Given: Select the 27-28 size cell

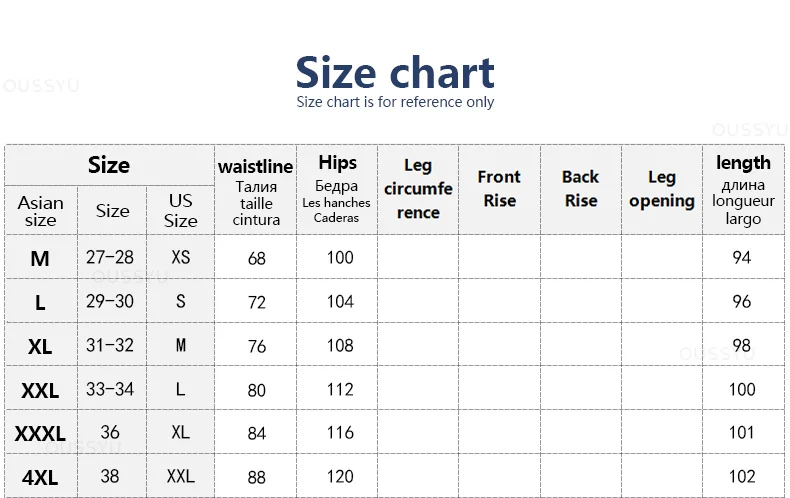Looking at the screenshot, I should coord(110,257).
